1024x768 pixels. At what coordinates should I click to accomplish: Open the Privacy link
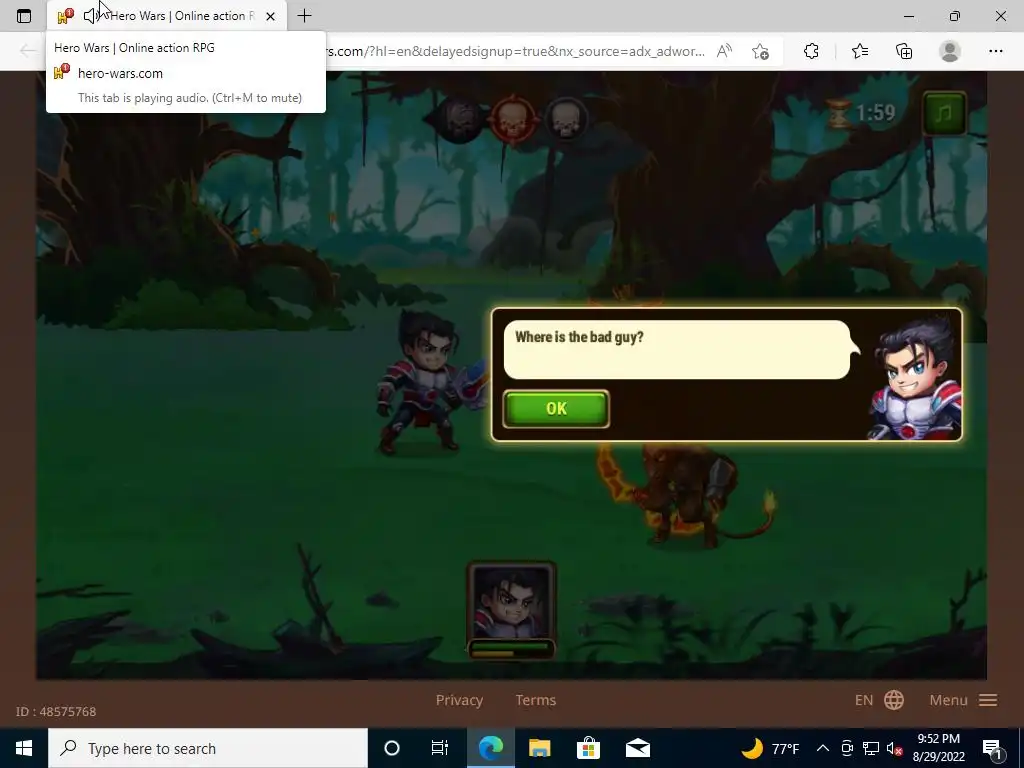[459, 700]
